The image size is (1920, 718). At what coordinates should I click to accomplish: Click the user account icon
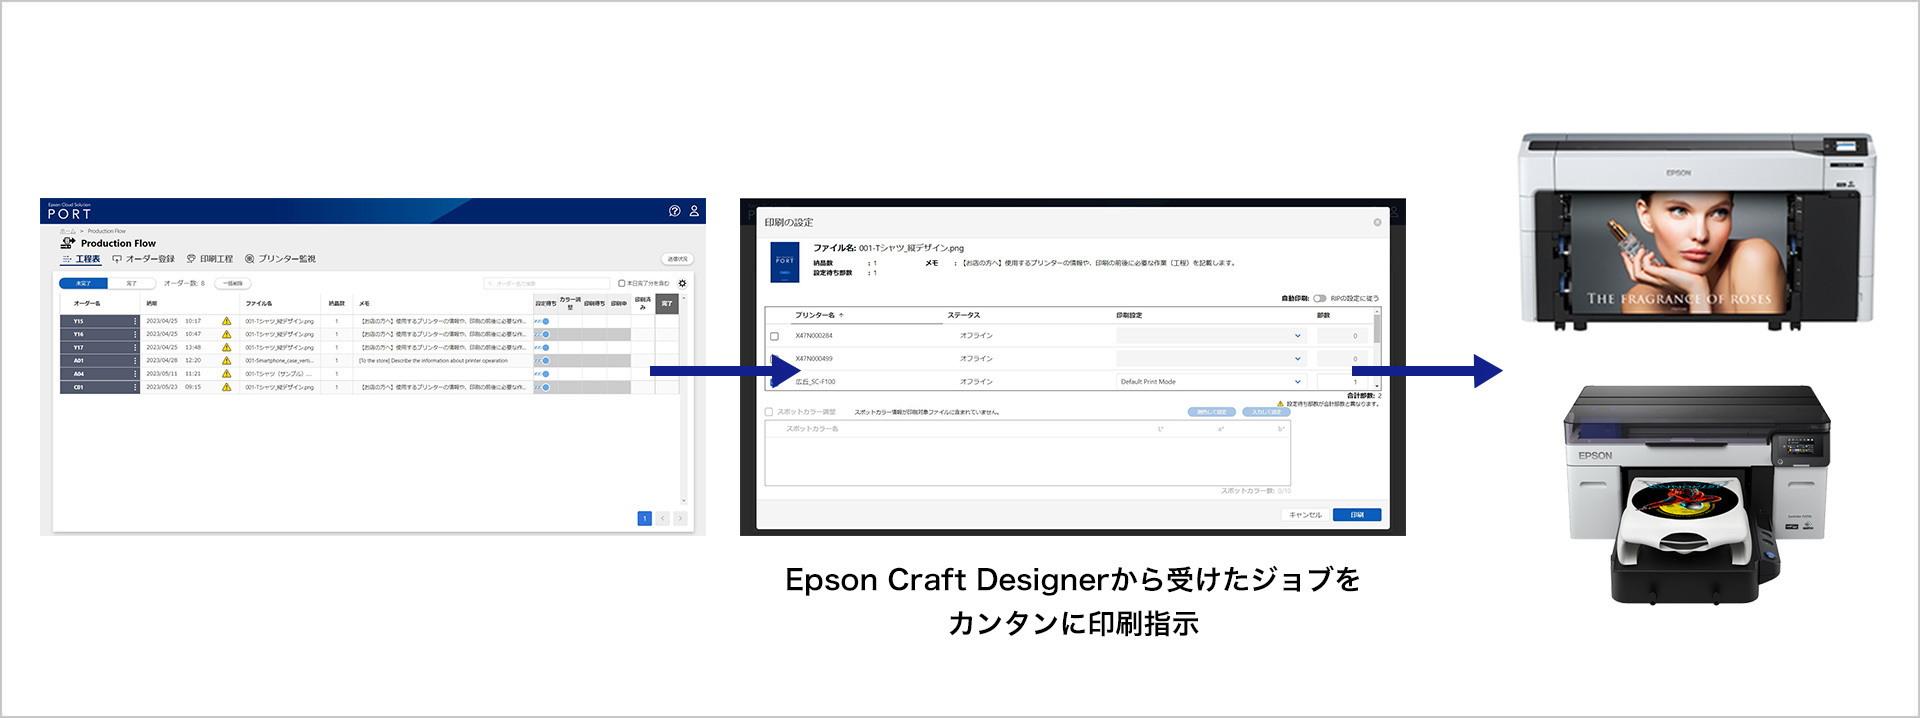coord(694,211)
